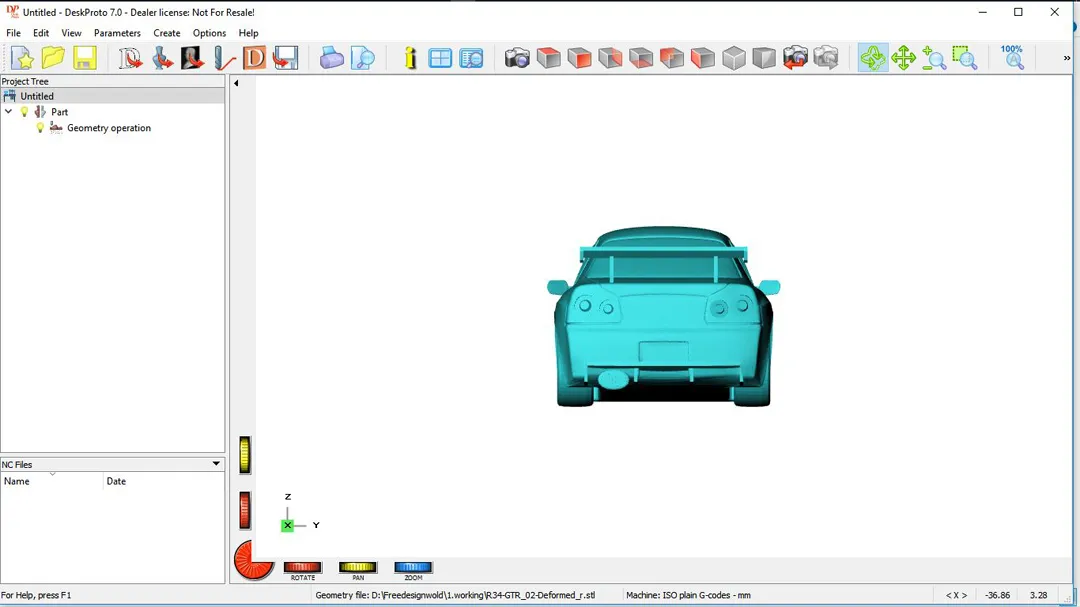Open the NC Files dropdown arrow
Image resolution: width=1080 pixels, height=607 pixels.
[216, 464]
